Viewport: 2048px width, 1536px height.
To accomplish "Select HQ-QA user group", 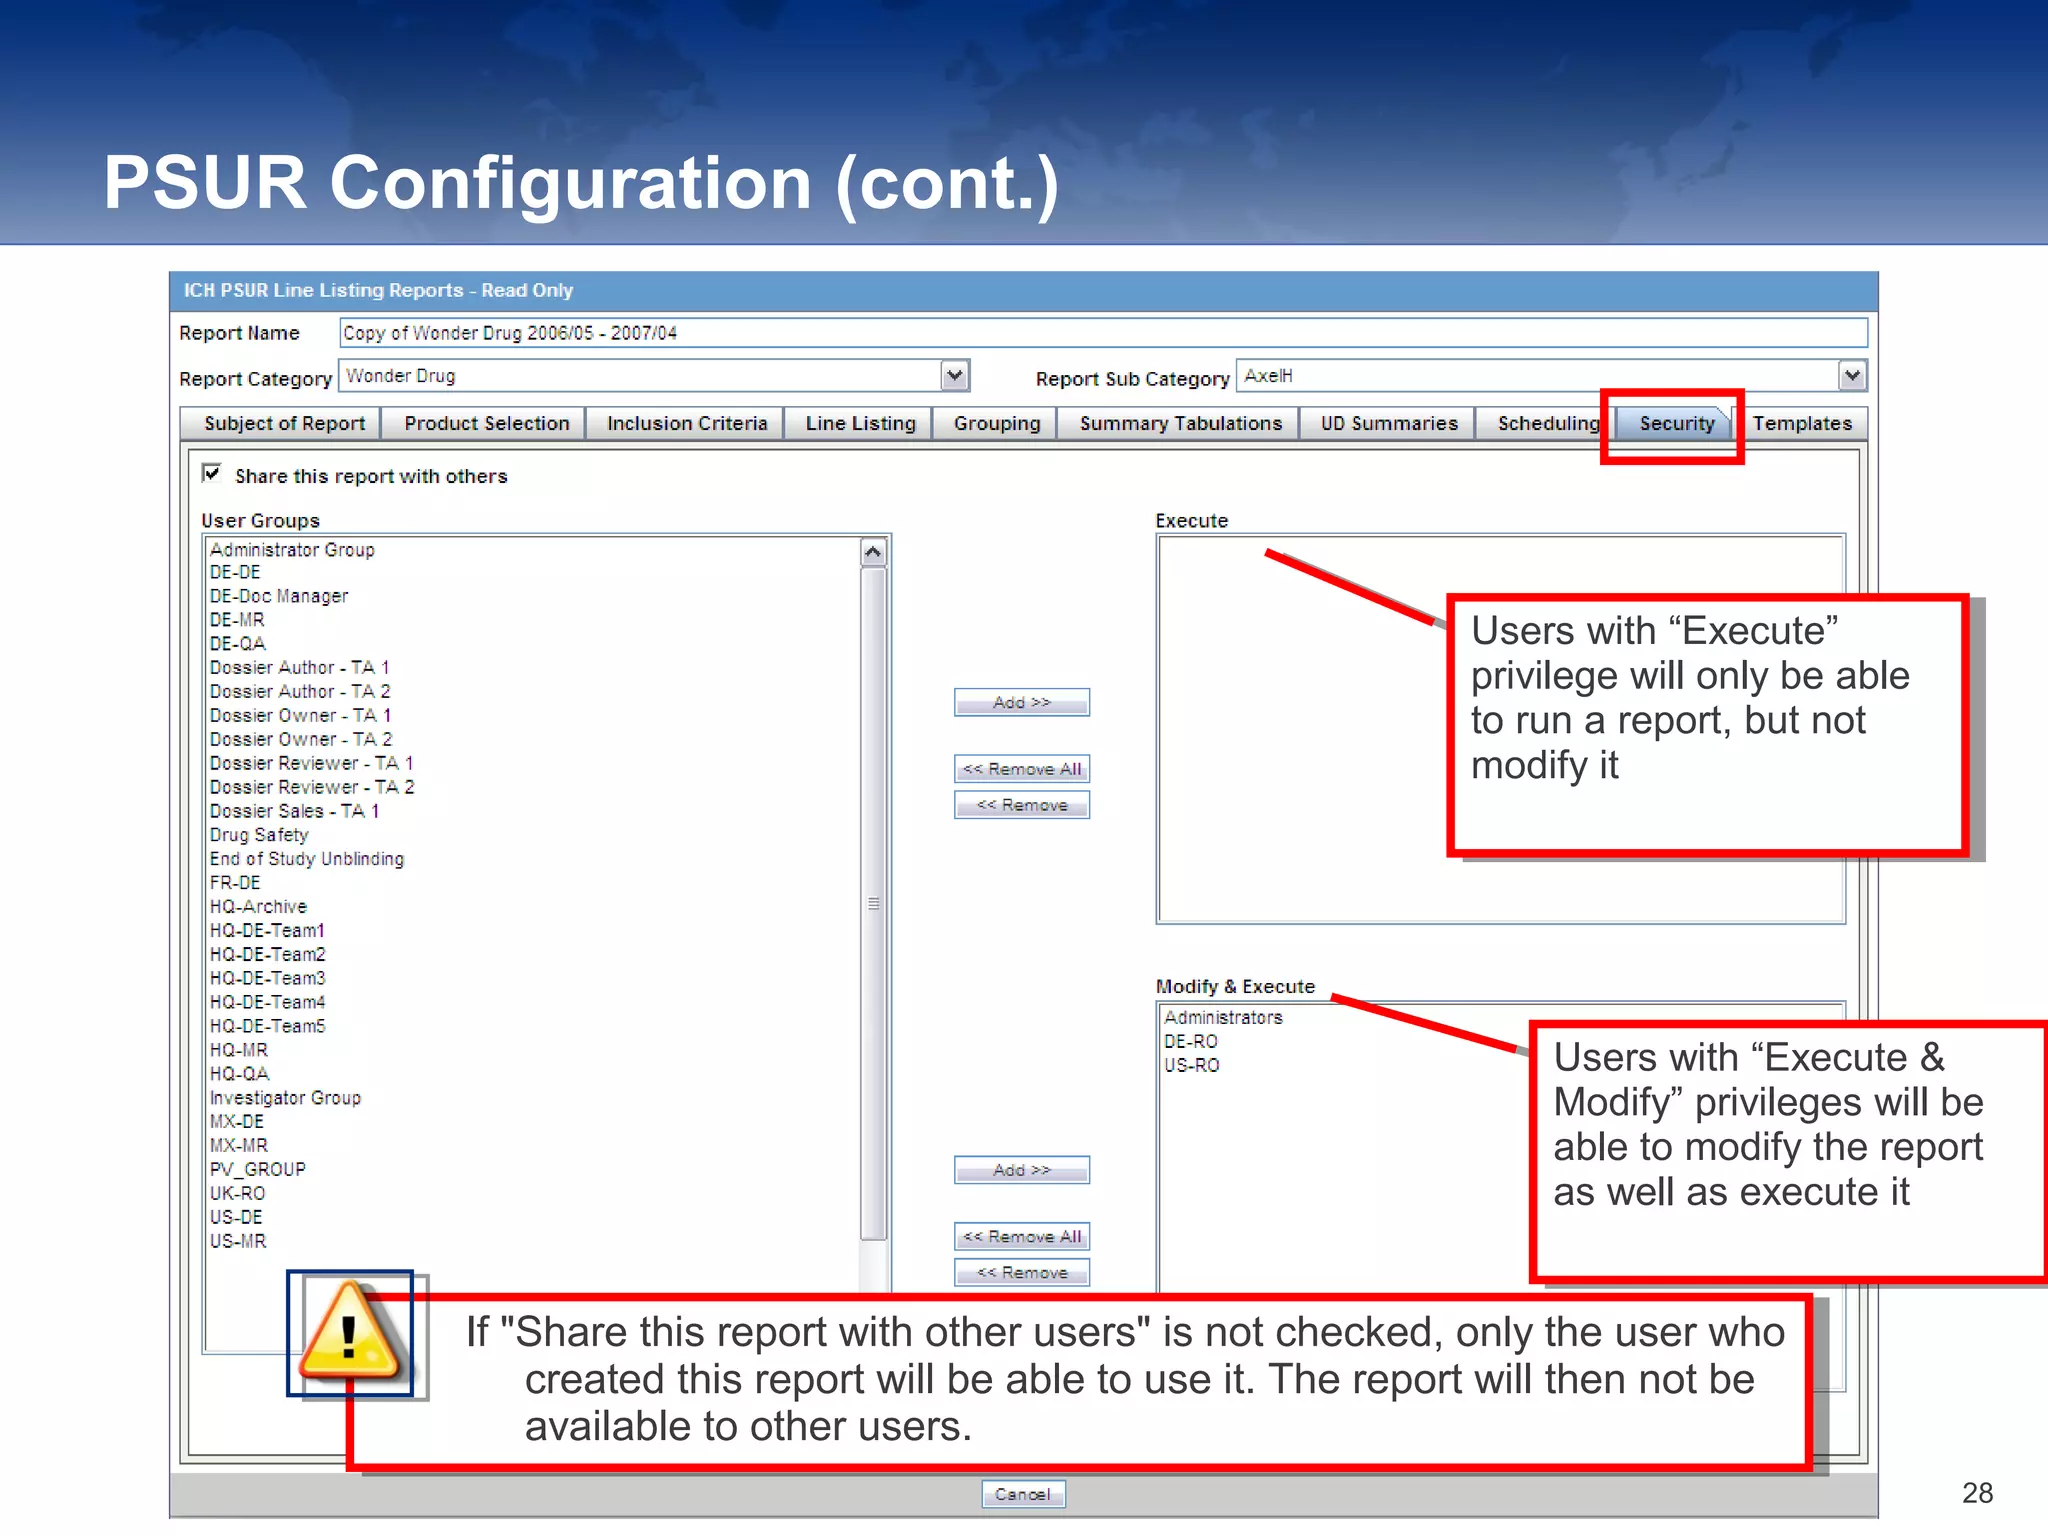I will pos(239,1073).
